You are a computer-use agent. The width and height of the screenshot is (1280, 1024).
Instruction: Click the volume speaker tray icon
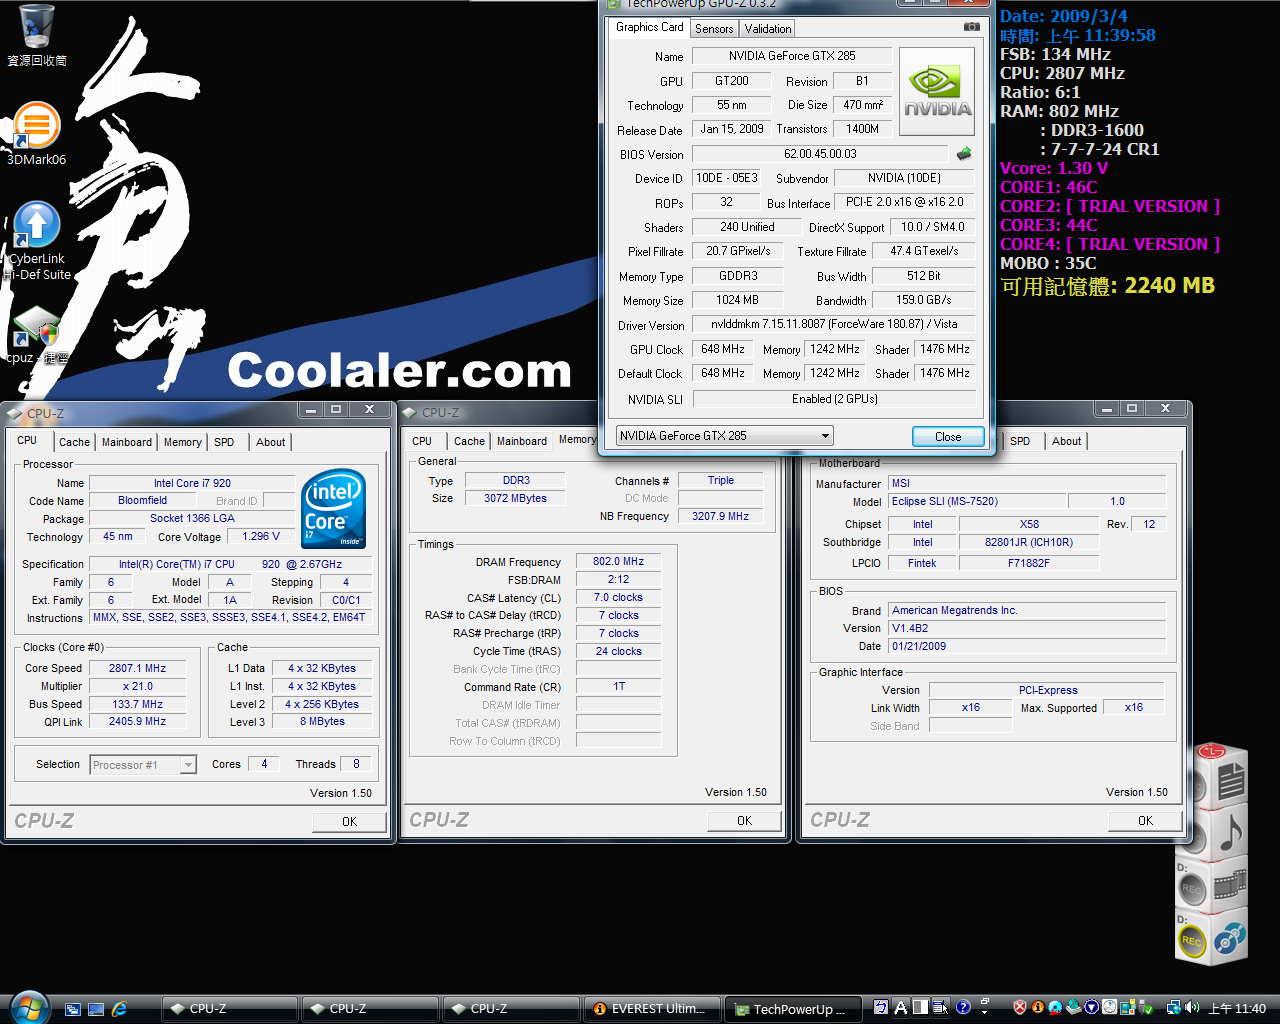pos(1193,1008)
